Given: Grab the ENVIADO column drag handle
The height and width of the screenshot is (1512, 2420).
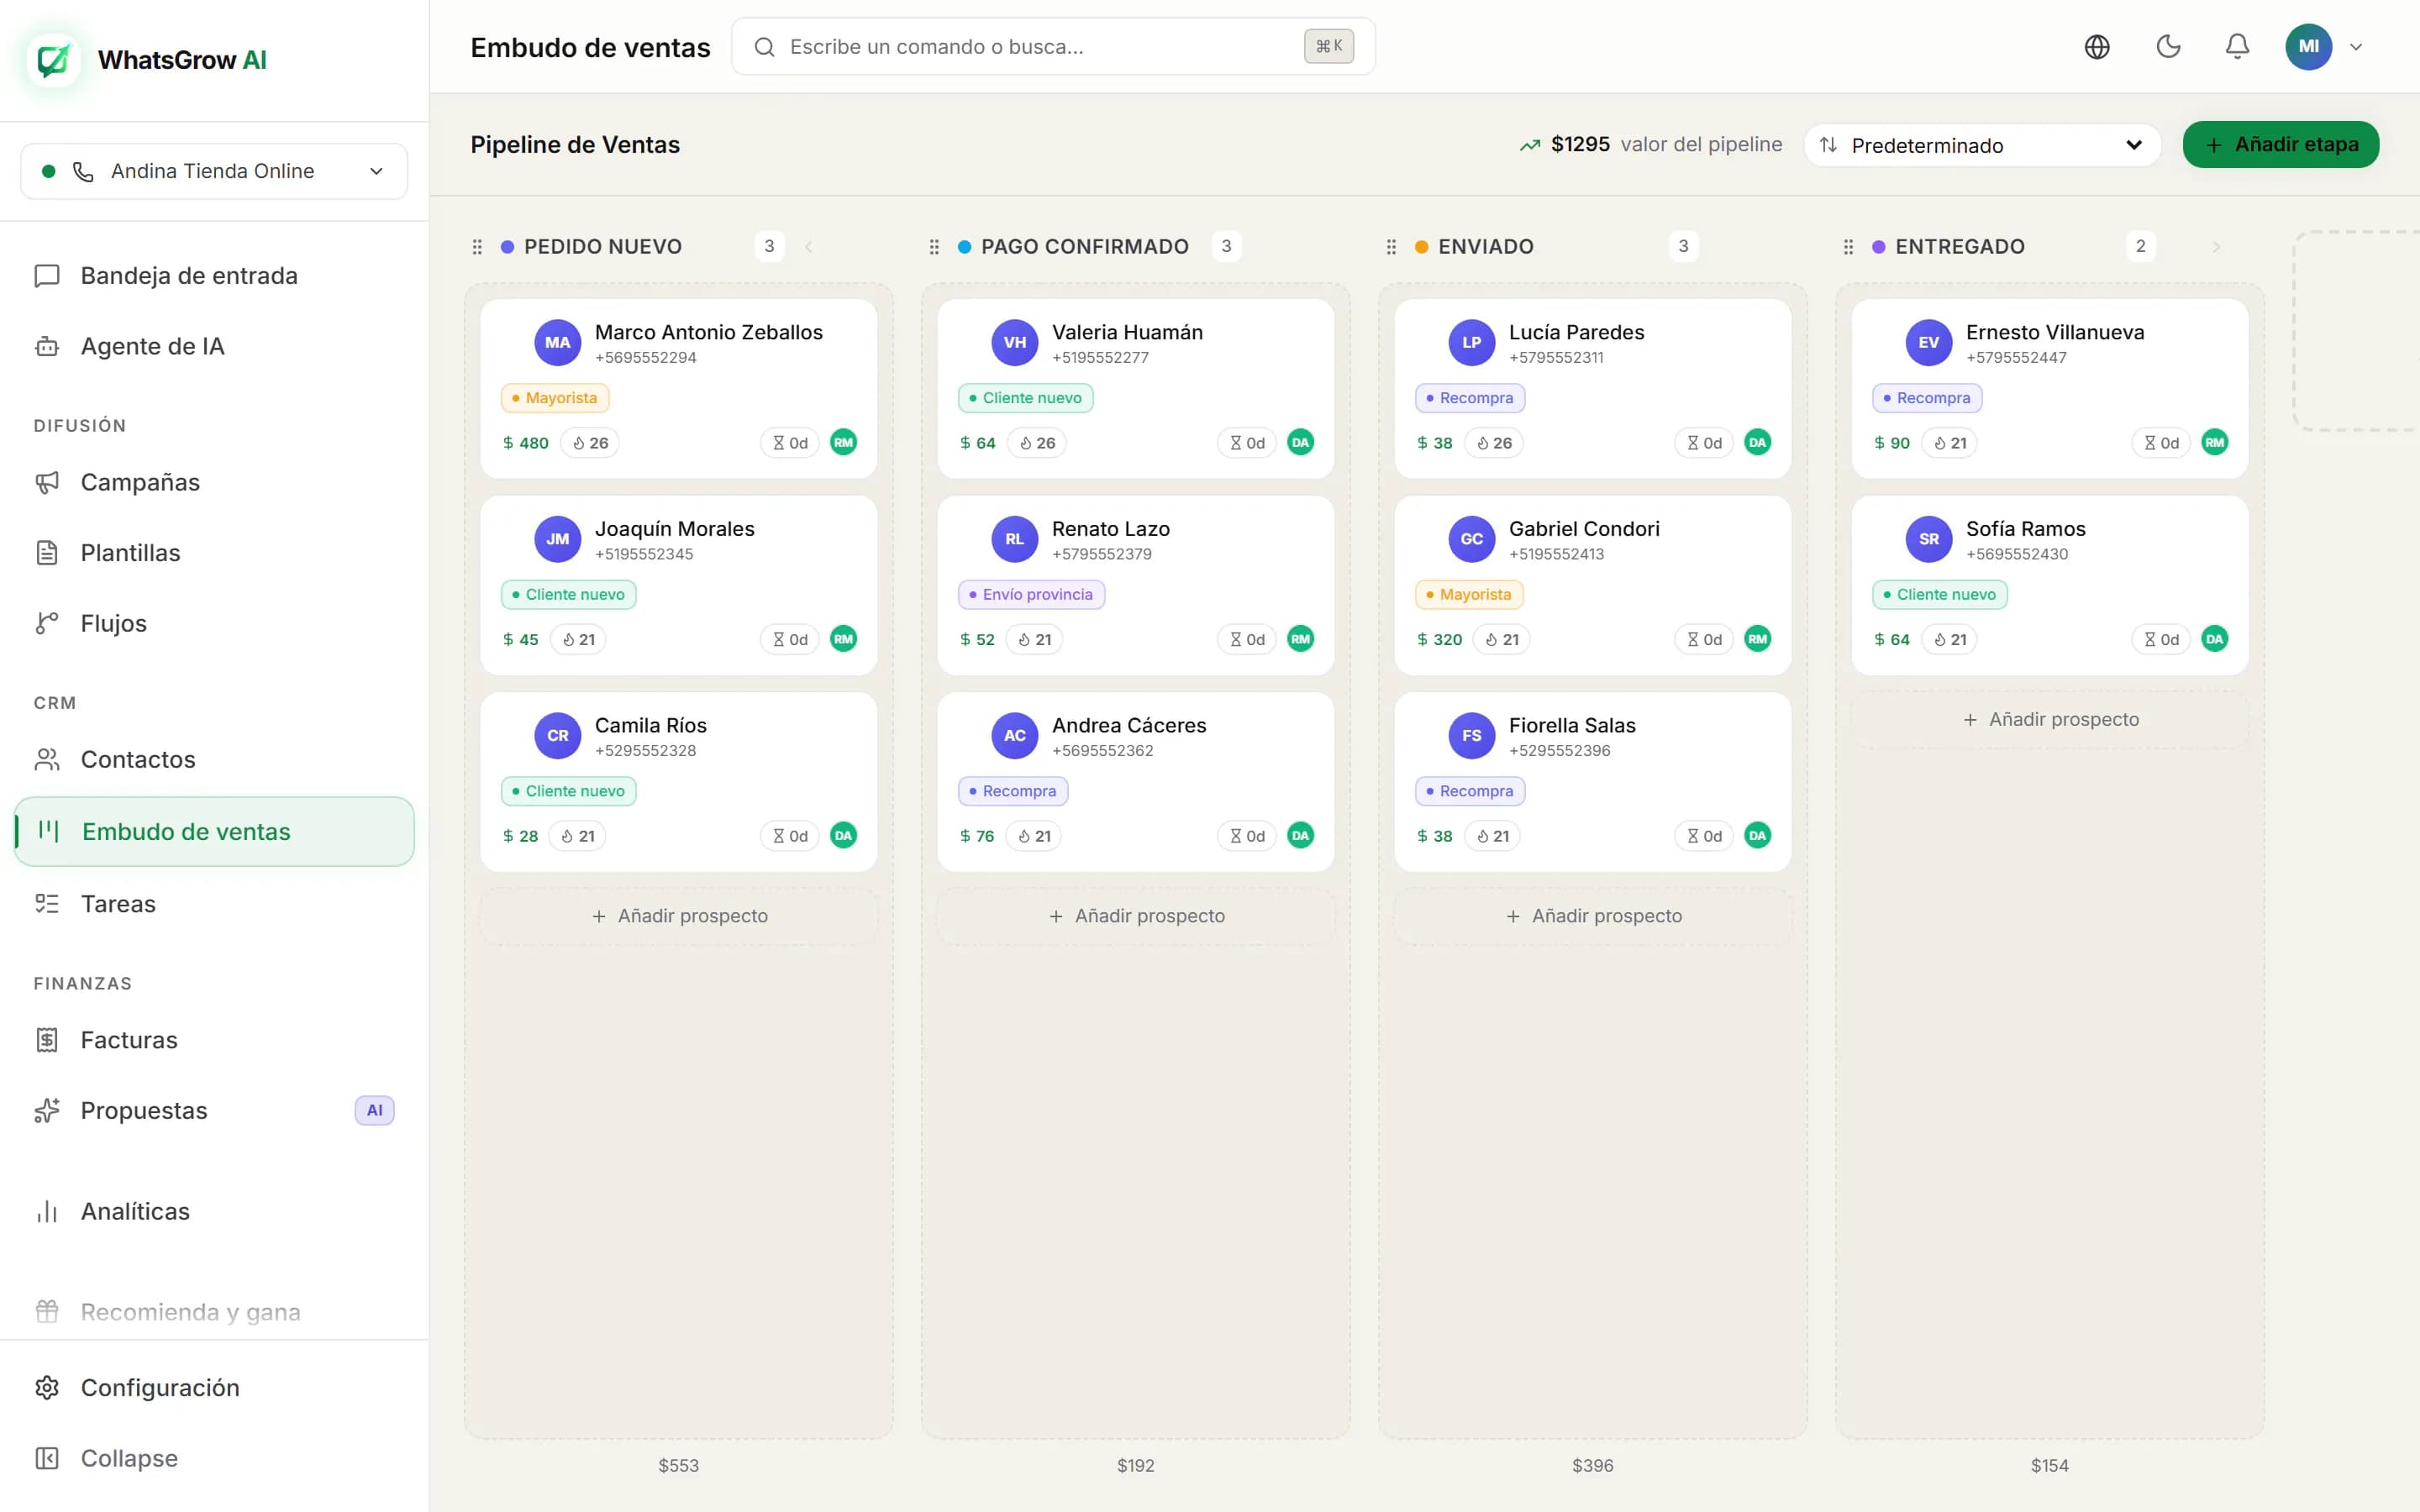Looking at the screenshot, I should click(x=1391, y=247).
